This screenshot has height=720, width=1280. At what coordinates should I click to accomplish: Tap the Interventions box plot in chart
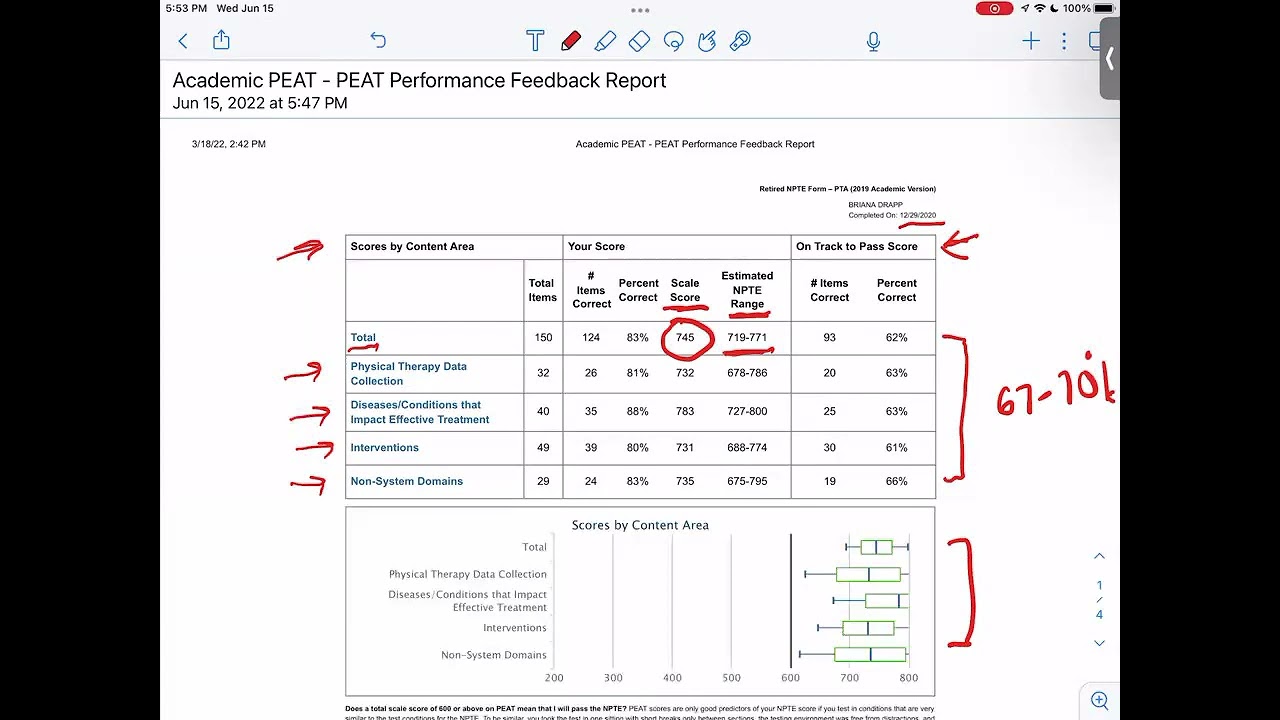(x=863, y=628)
